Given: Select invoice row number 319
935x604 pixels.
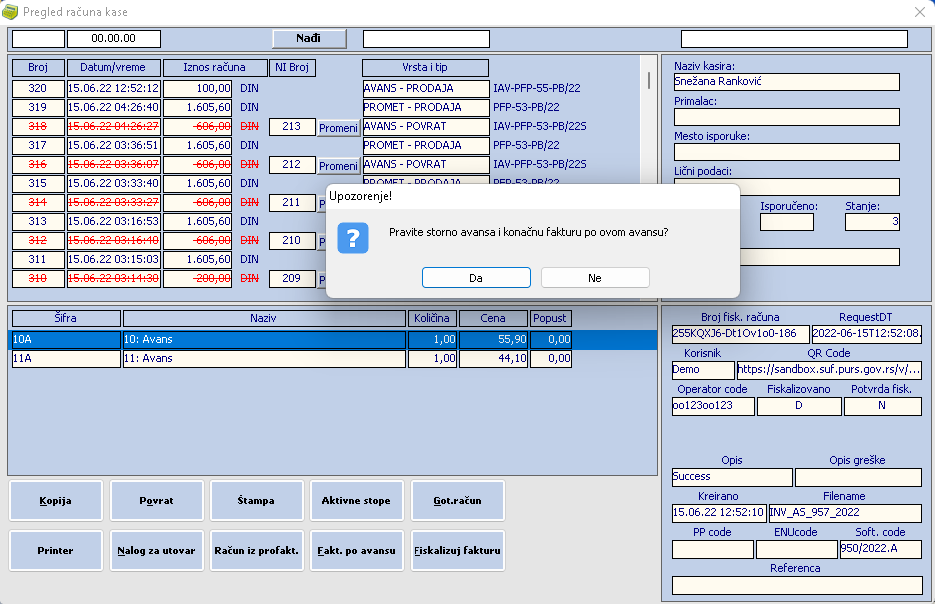Looking at the screenshot, I should [x=38, y=107].
